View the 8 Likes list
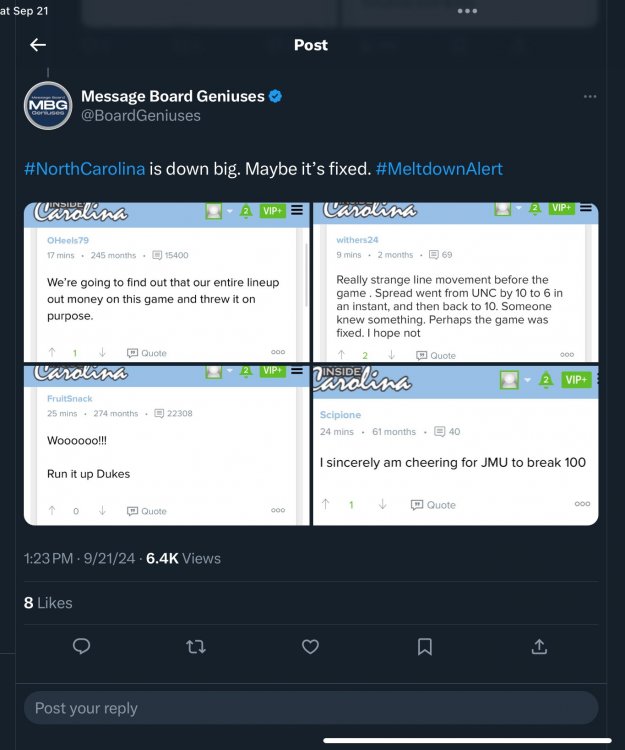The image size is (625, 750). [x=48, y=603]
